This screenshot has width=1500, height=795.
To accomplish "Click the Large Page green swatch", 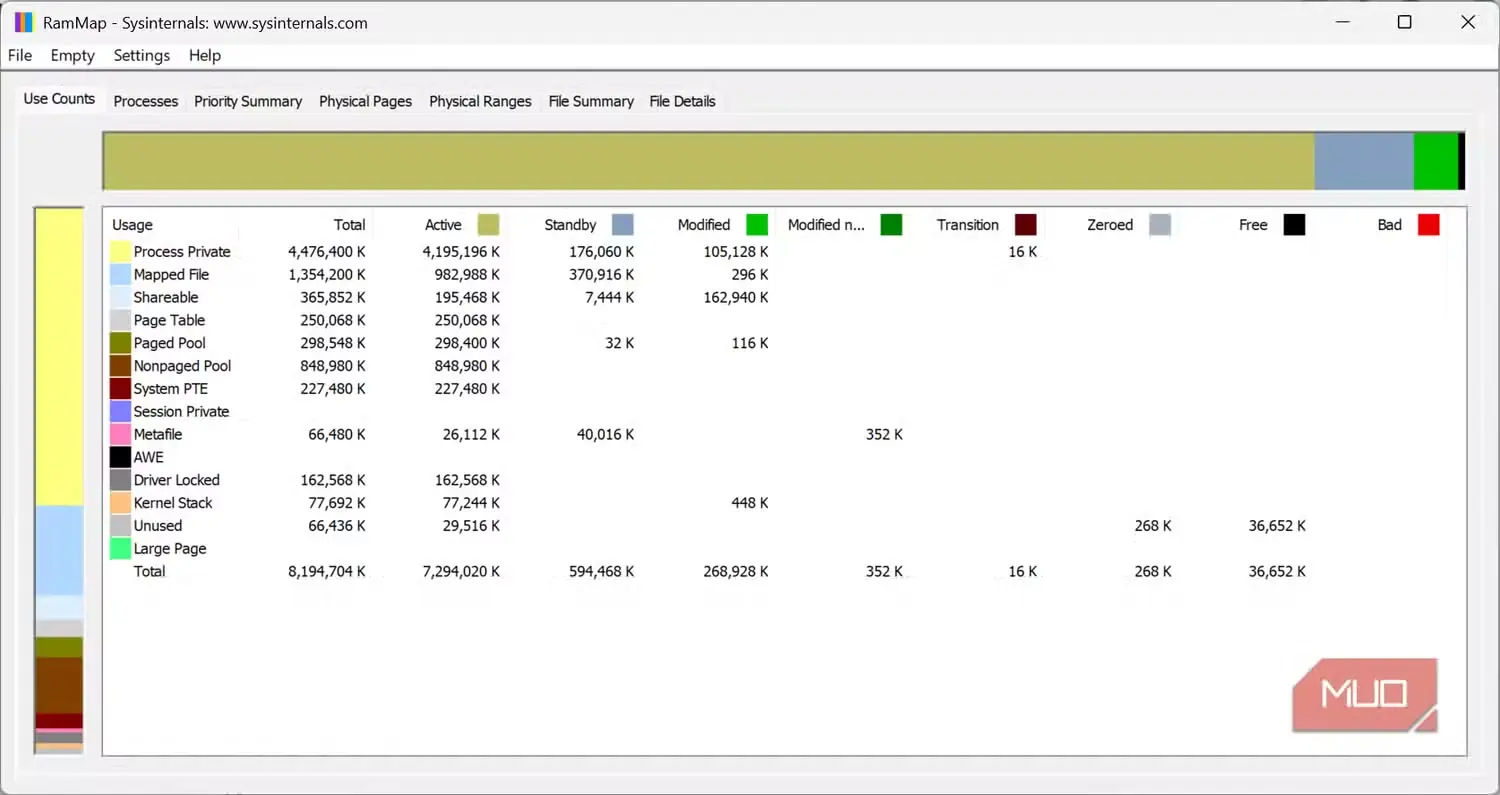I will point(120,549).
